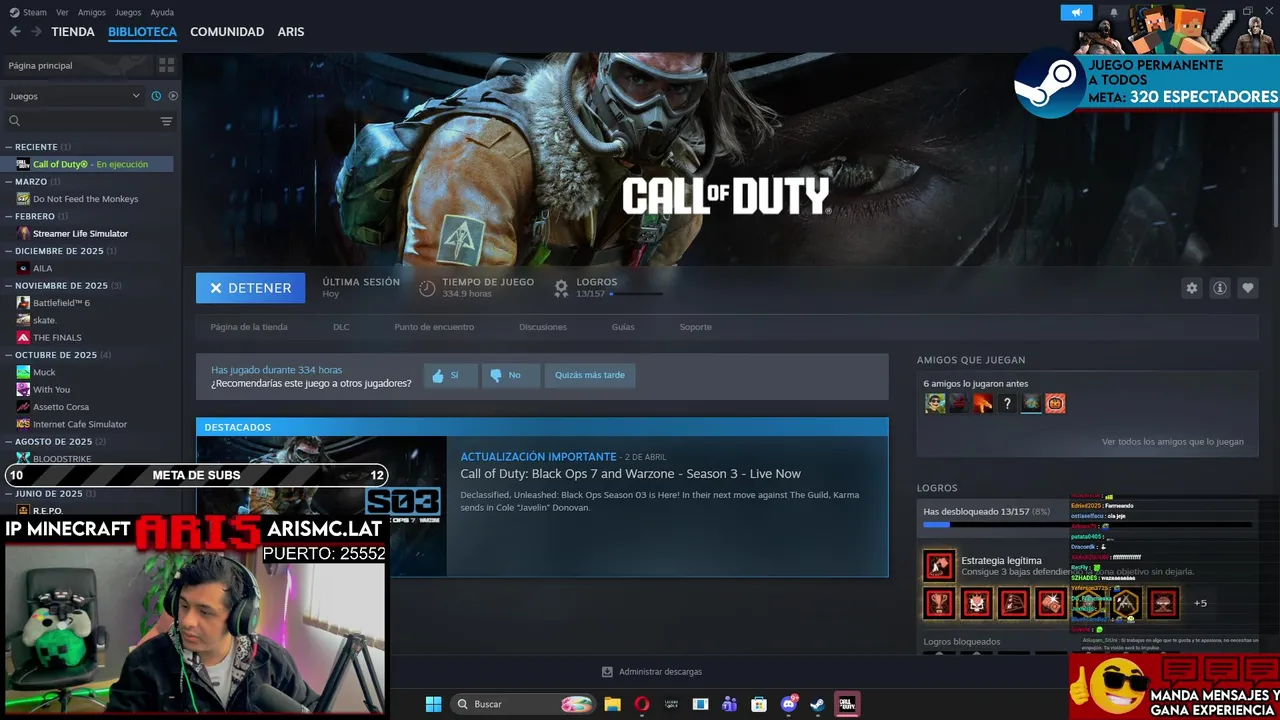Open Steam taskbar icon
Screen dimensions: 1280x720
click(x=818, y=704)
